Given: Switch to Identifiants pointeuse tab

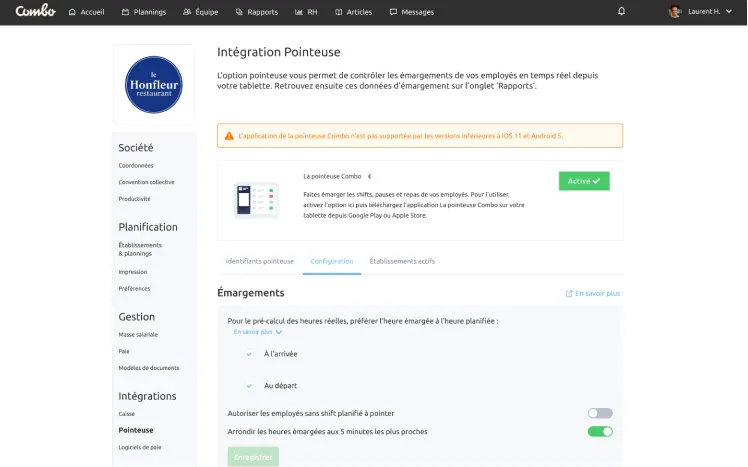Looking at the screenshot, I should click(x=260, y=261).
